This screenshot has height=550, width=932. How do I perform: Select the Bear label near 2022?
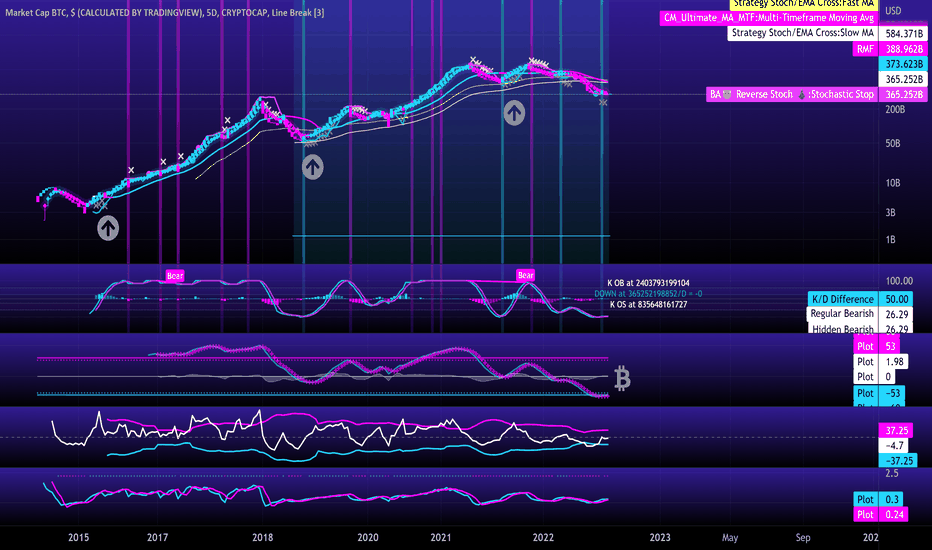pos(525,275)
